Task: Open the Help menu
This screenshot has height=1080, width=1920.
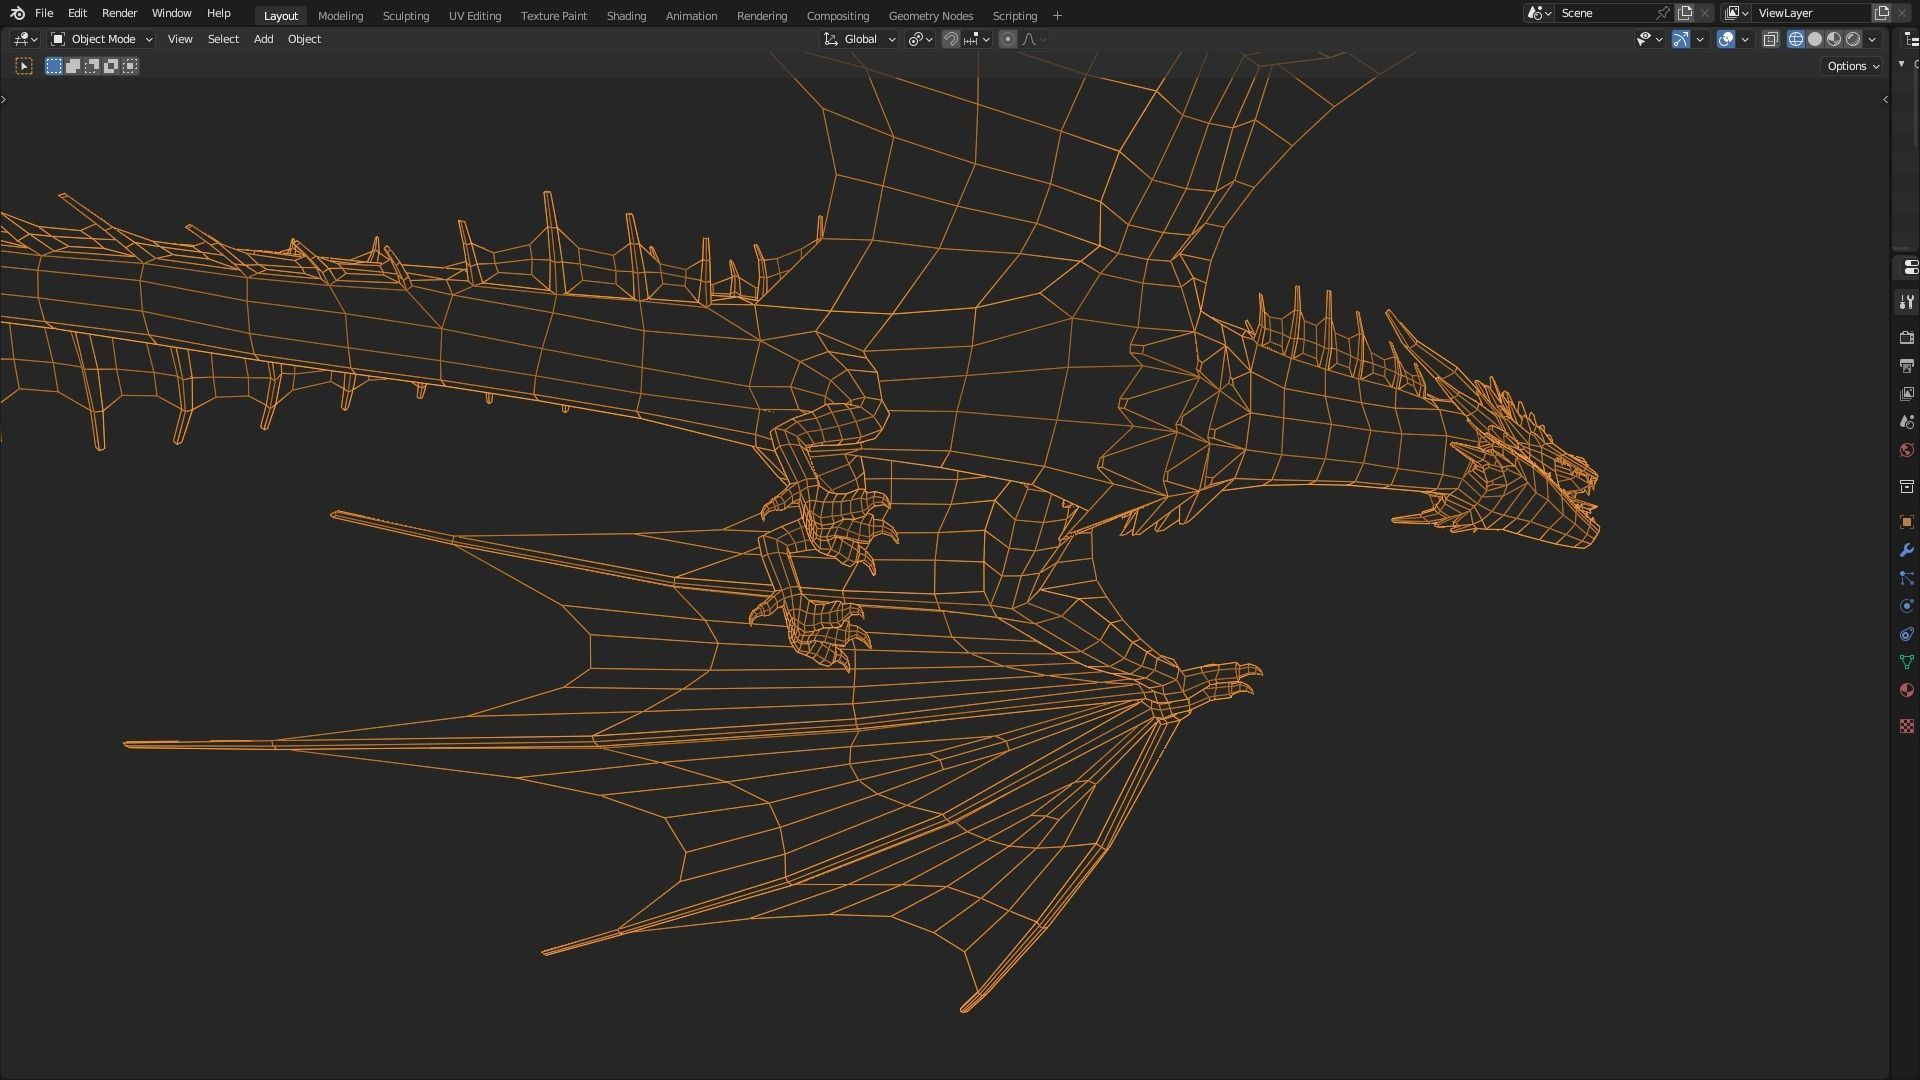Action: pyautogui.click(x=218, y=13)
